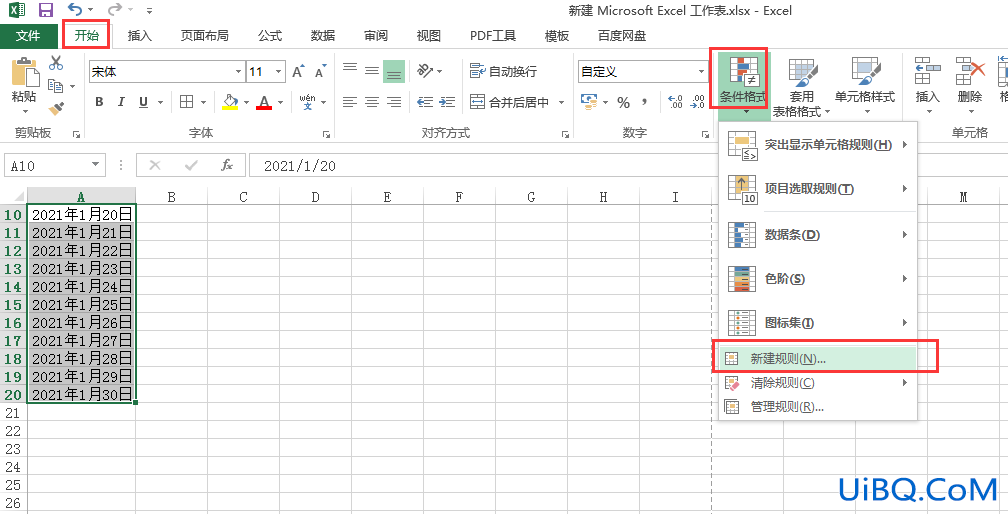This screenshot has width=1008, height=514.
Task: Toggle center text alignment
Action: (x=372, y=102)
